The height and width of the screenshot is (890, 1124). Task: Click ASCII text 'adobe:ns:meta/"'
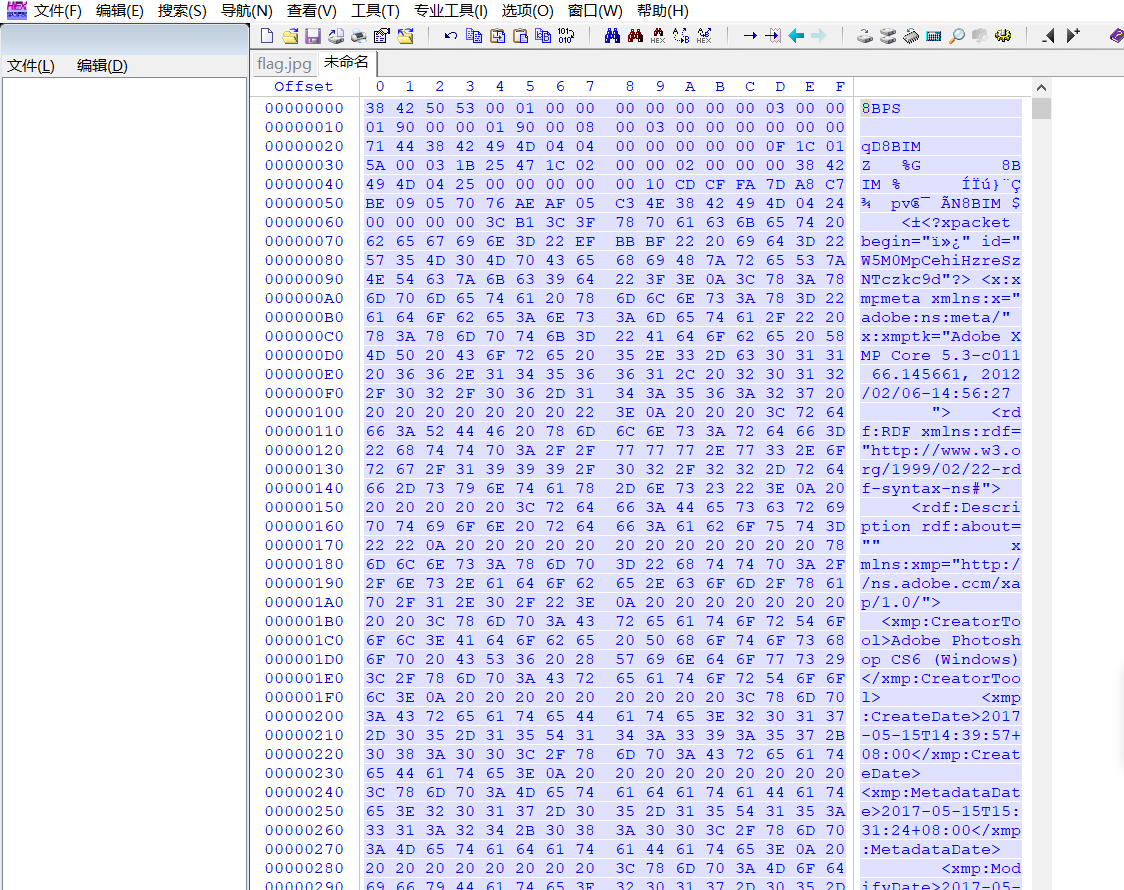pyautogui.click(x=935, y=317)
